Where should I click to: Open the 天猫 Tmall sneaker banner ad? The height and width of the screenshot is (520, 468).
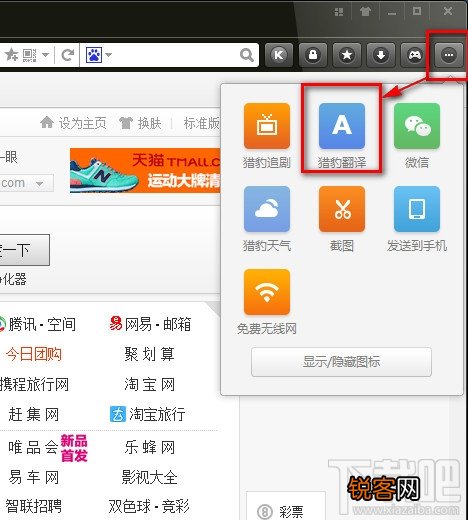coord(145,170)
